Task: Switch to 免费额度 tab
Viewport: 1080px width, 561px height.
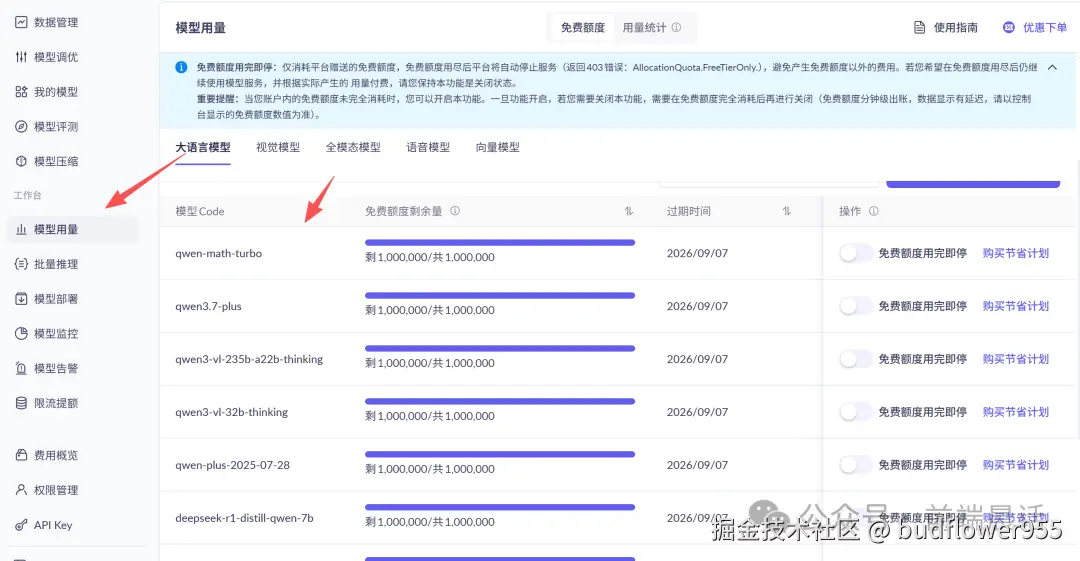Action: 583,28
